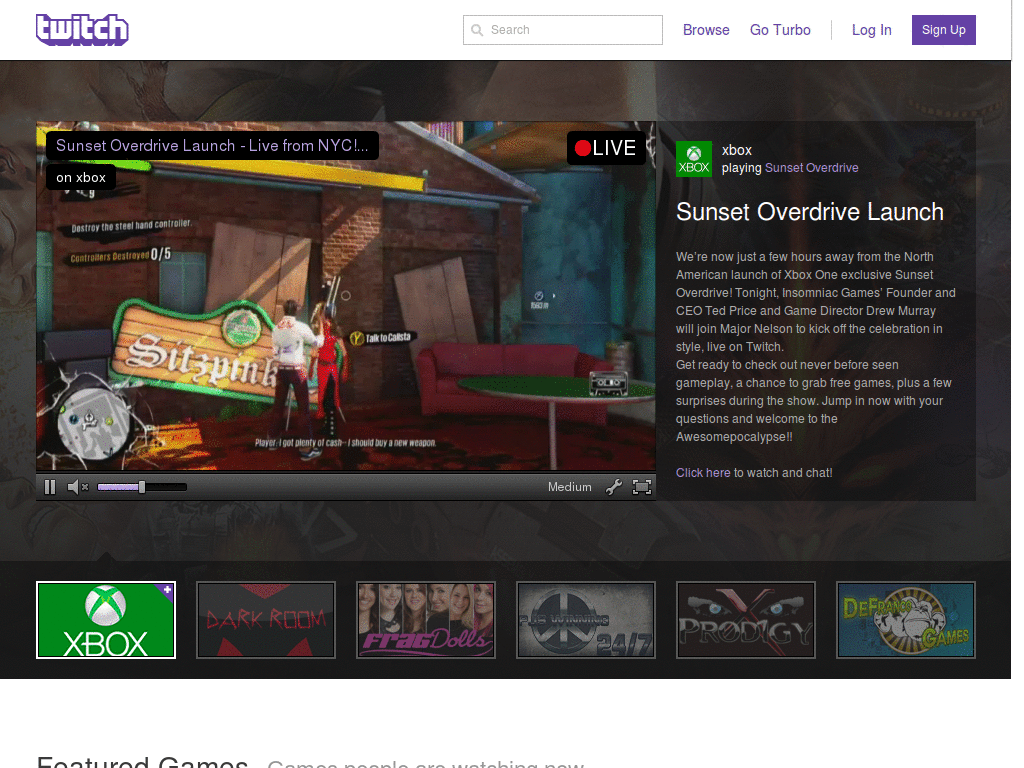Viewport: 1024px width, 768px height.
Task: Select the Prodigy carousel thumbnail
Action: coord(746,620)
